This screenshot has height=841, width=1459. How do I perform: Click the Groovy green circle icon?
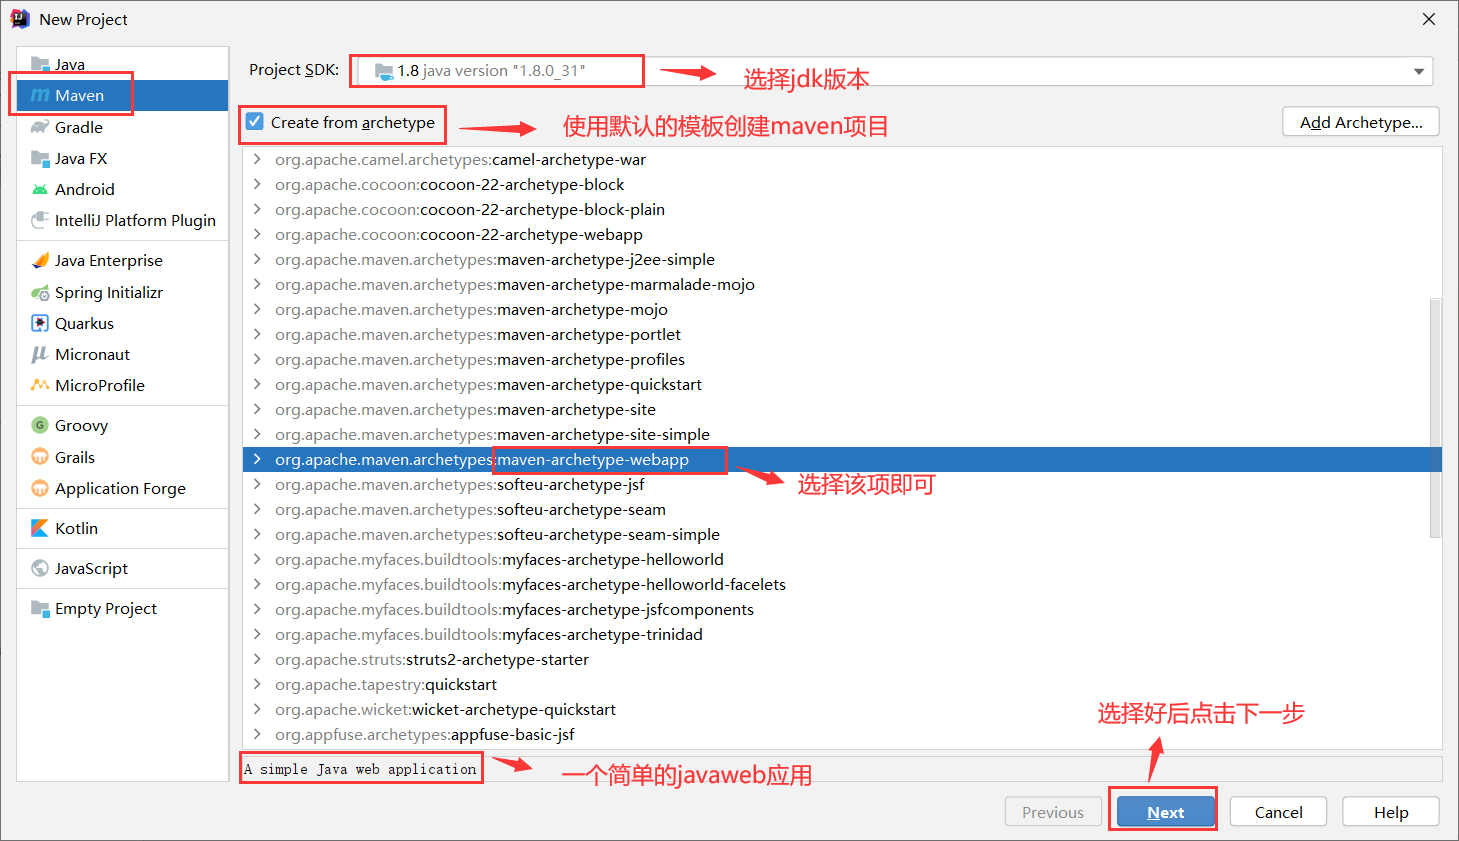click(40, 425)
